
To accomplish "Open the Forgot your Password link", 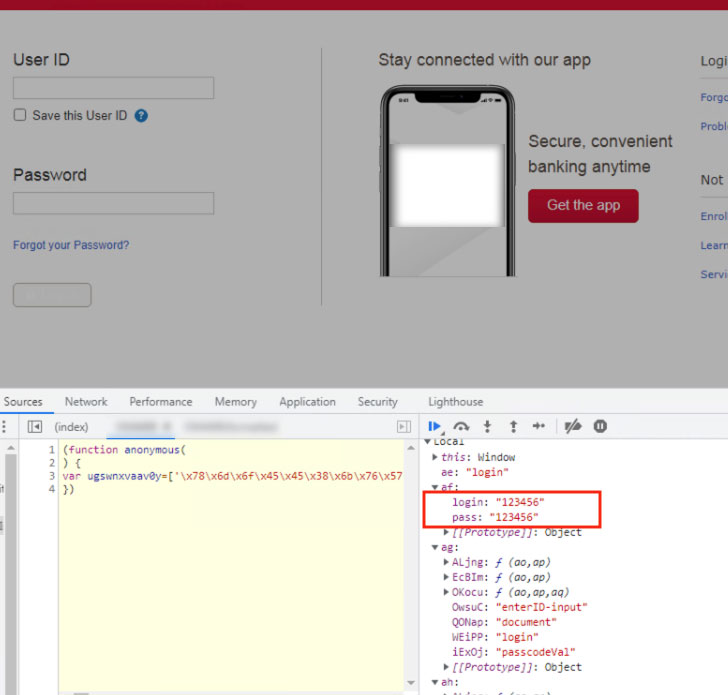I will [x=71, y=245].
